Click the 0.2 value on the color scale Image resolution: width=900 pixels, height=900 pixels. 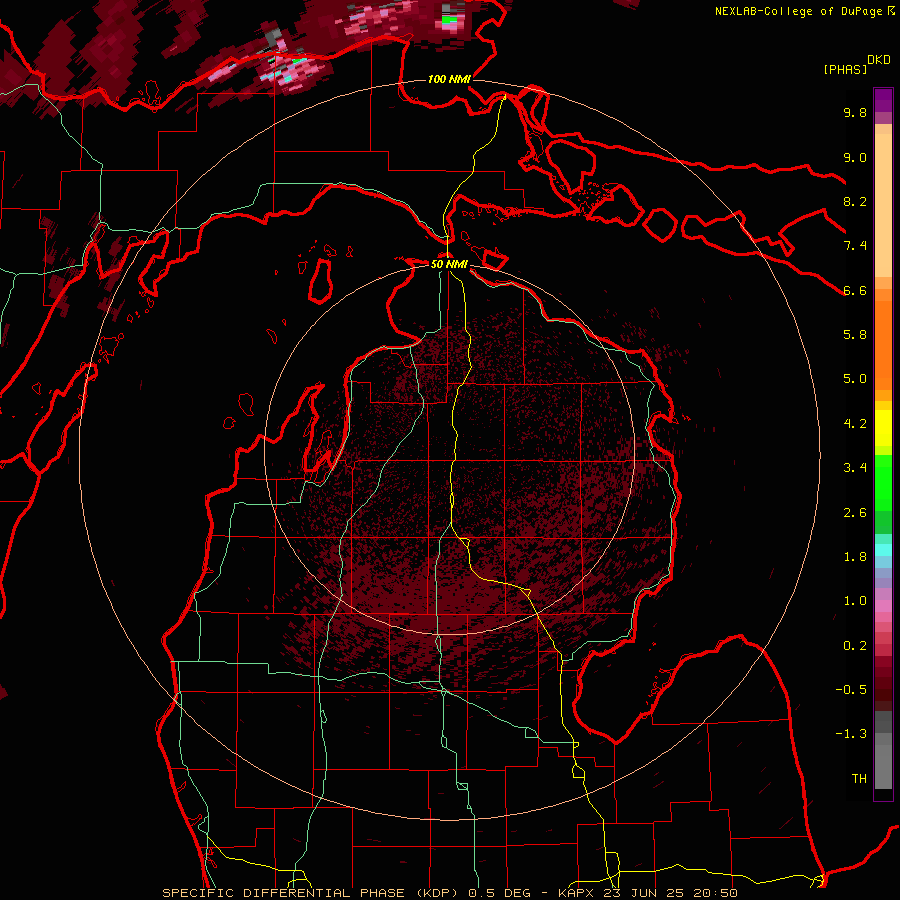(x=855, y=646)
